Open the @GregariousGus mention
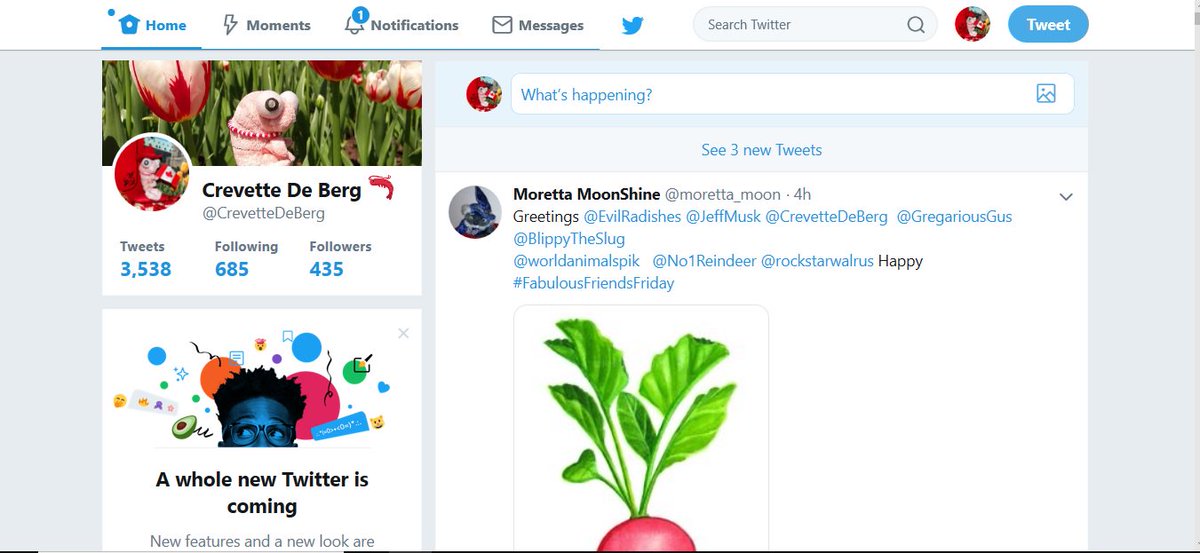Viewport: 1200px width, 553px height. point(954,216)
